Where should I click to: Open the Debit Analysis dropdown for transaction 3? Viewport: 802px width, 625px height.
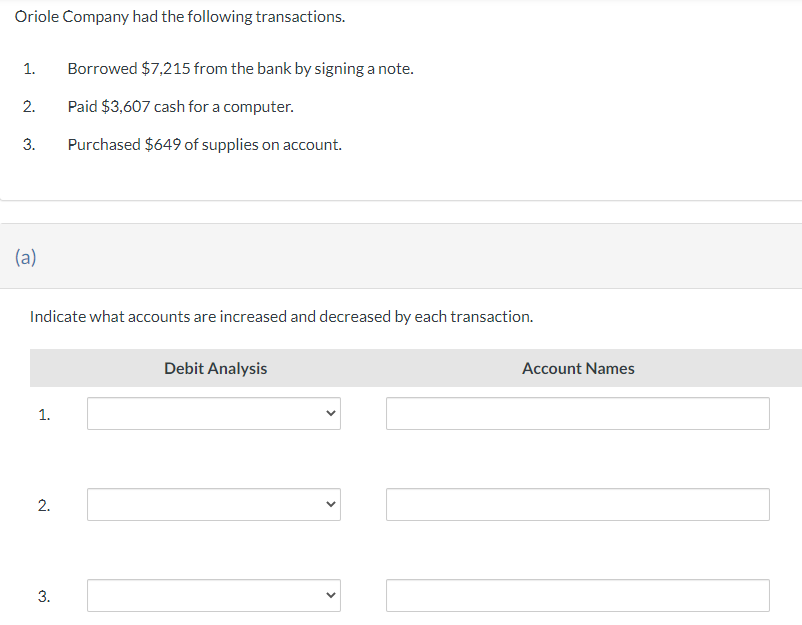[213, 595]
